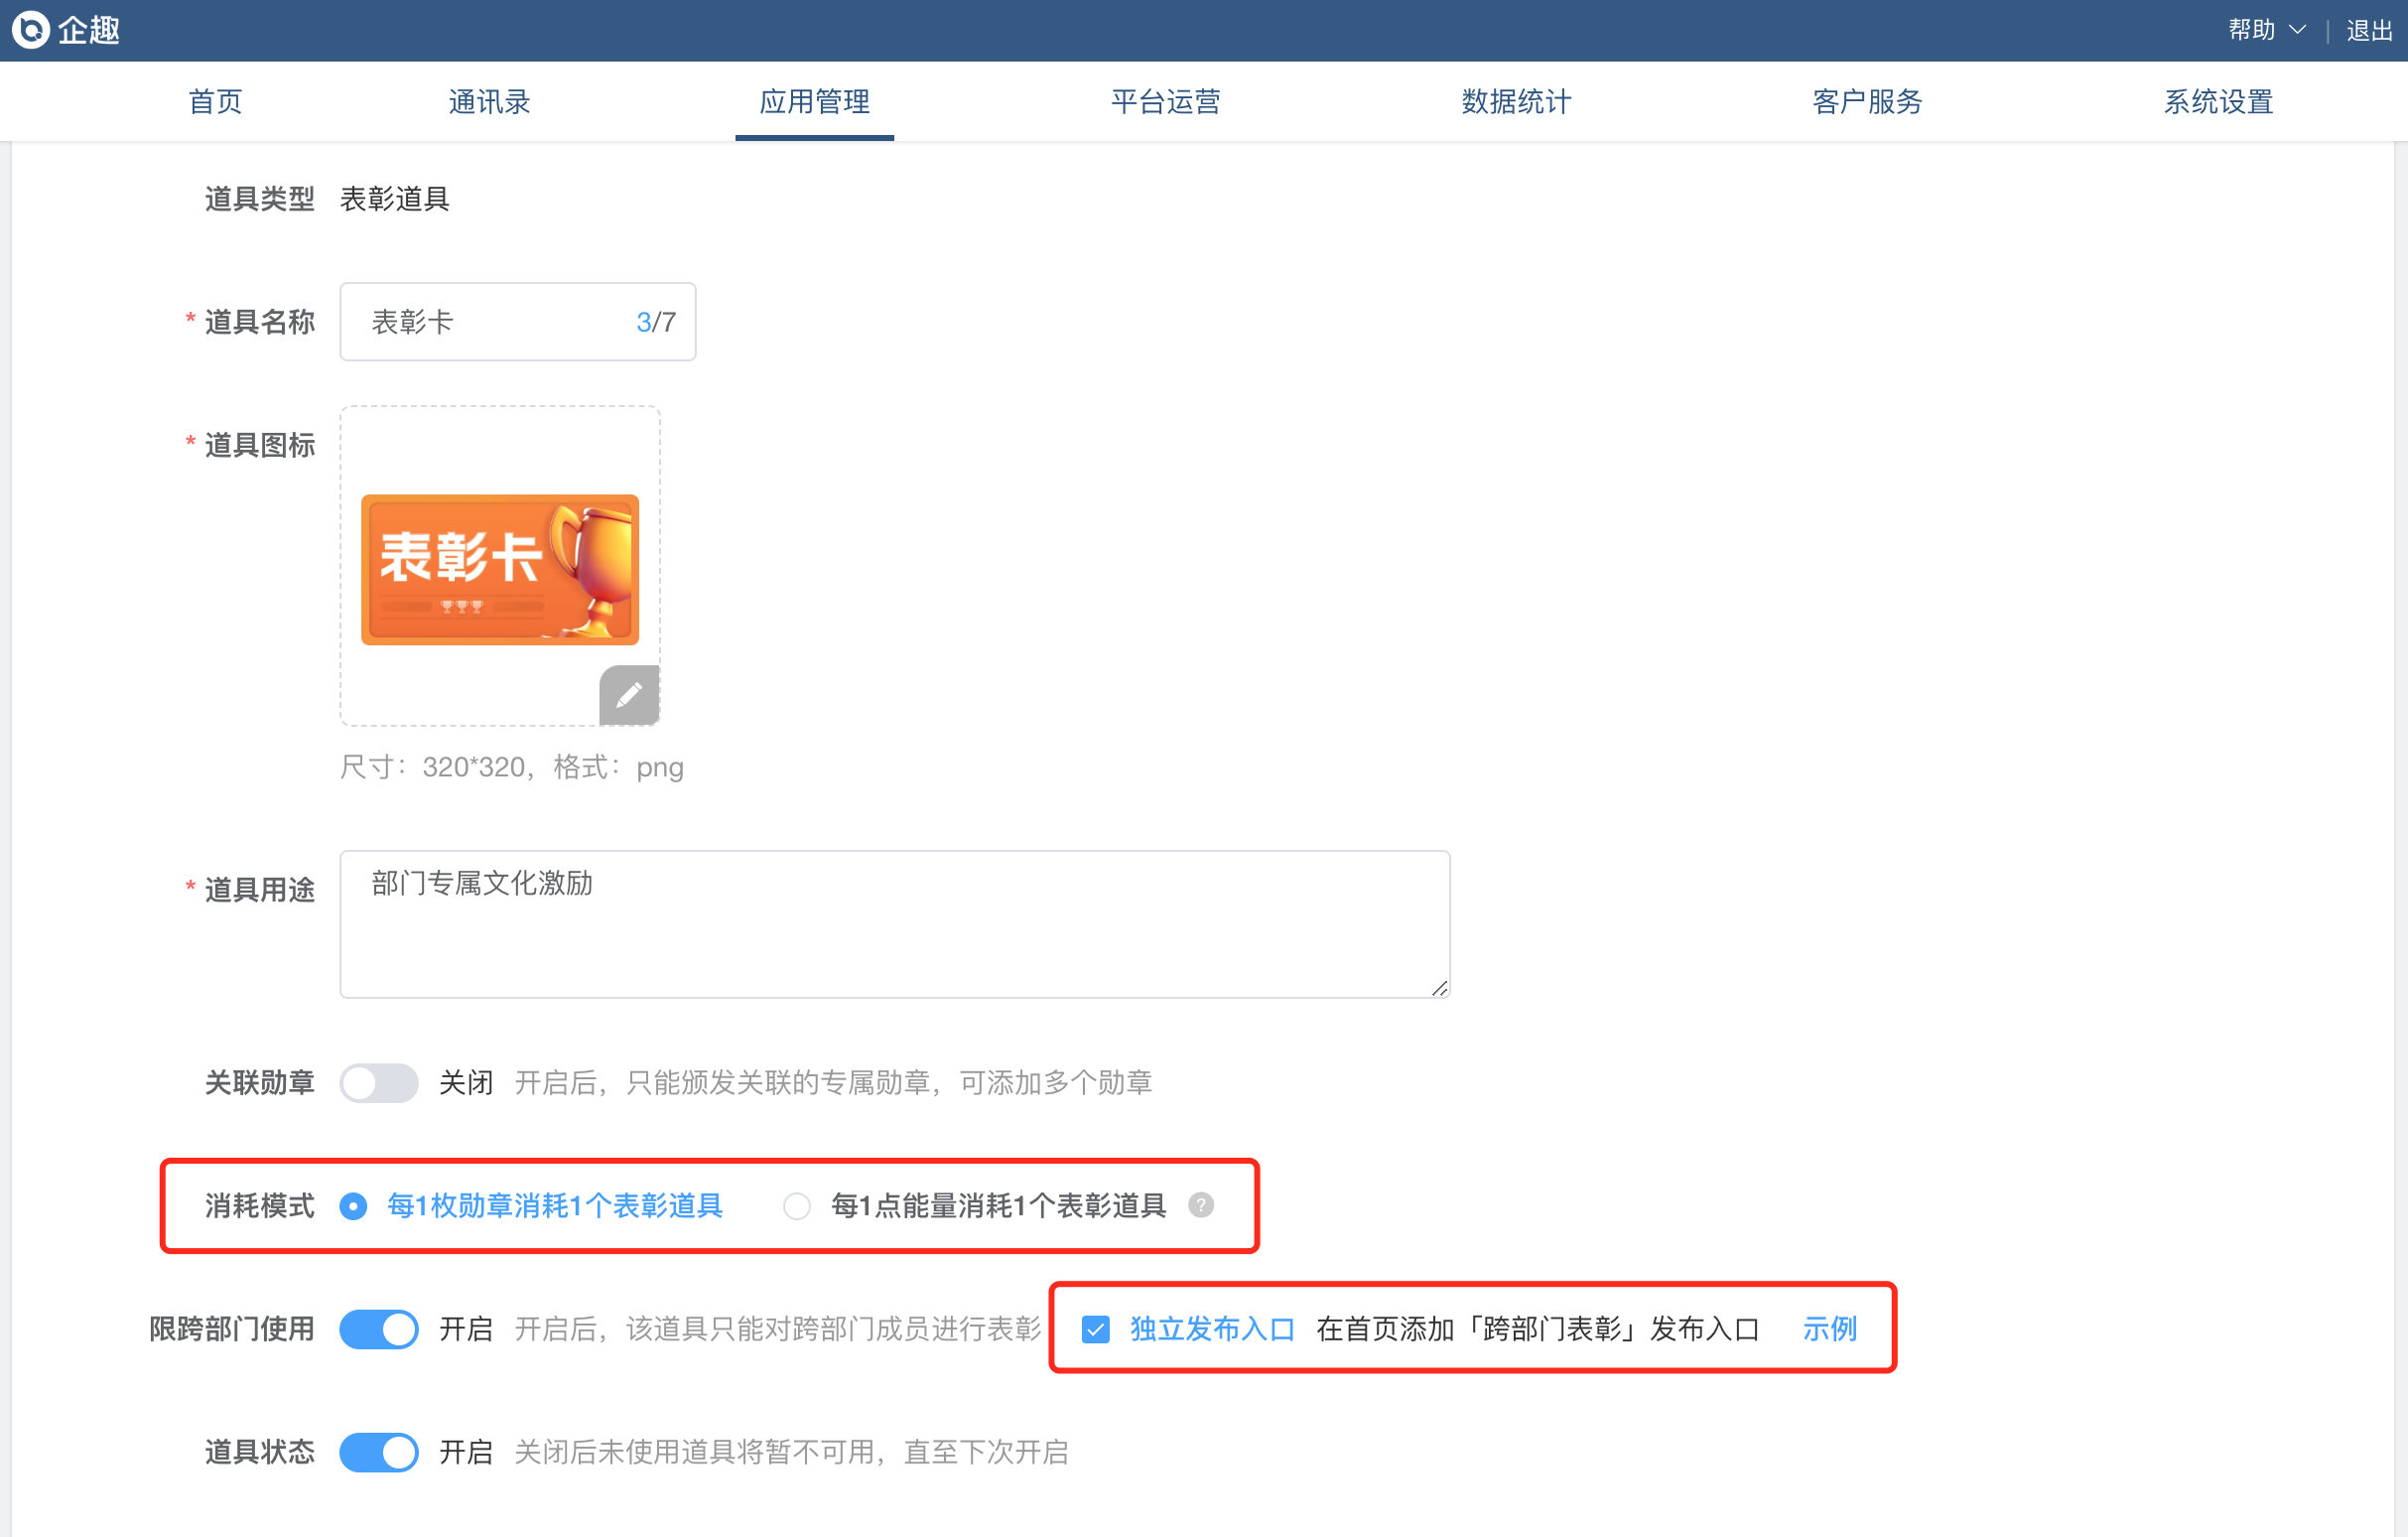Select 每1枚勋章消耗1个表彰道具 radio option
This screenshot has width=2408, height=1537.
pos(353,1206)
